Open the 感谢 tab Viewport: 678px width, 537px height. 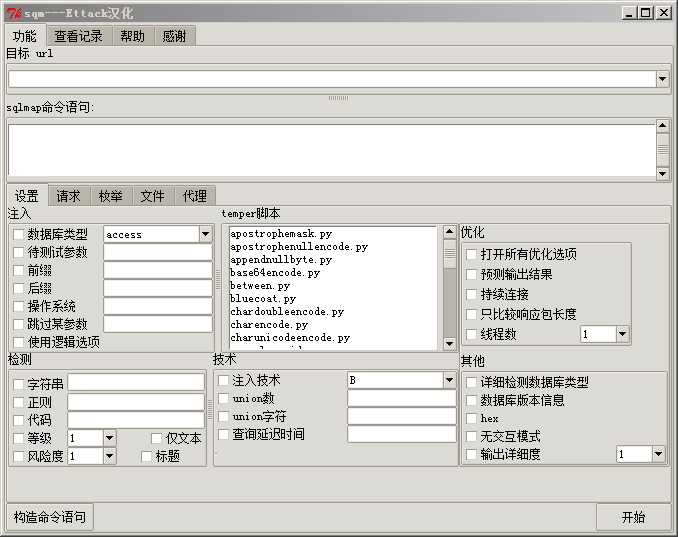pos(174,36)
